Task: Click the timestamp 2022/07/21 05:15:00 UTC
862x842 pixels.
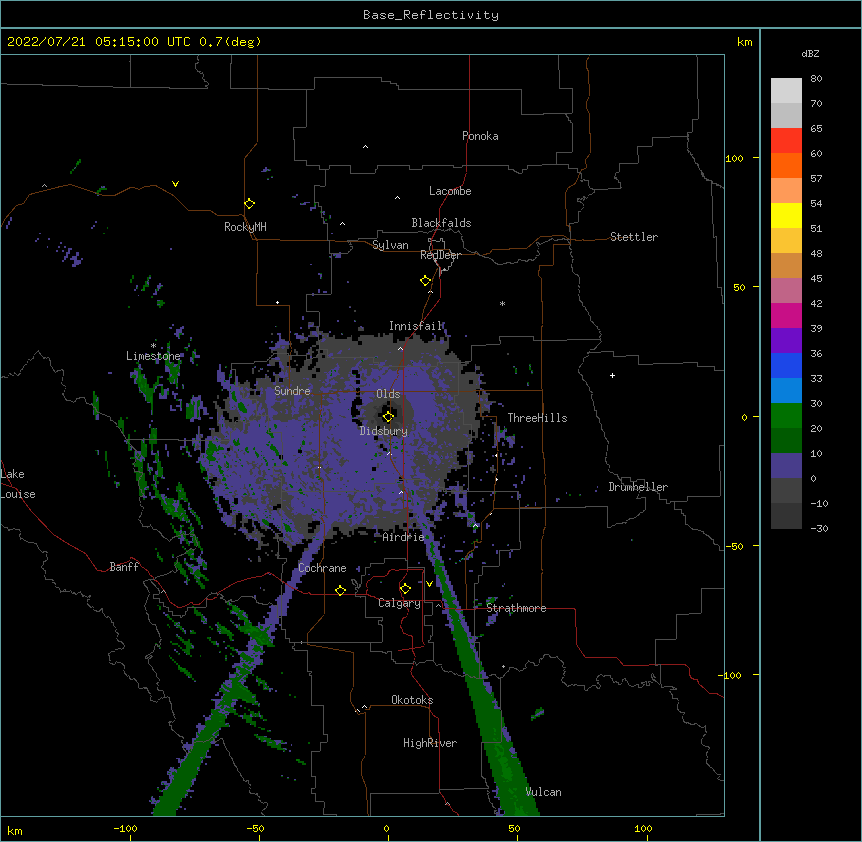Action: coord(99,42)
